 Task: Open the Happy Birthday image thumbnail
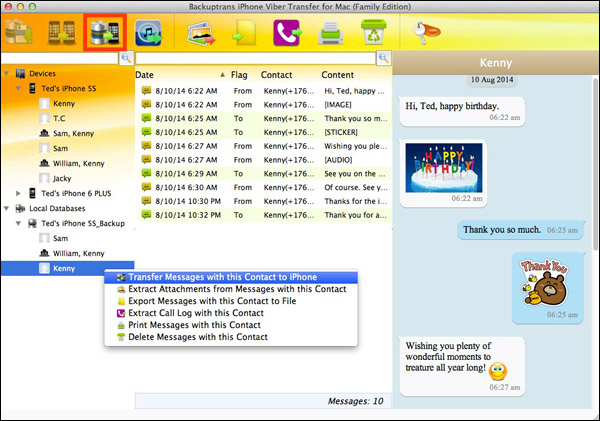[444, 168]
